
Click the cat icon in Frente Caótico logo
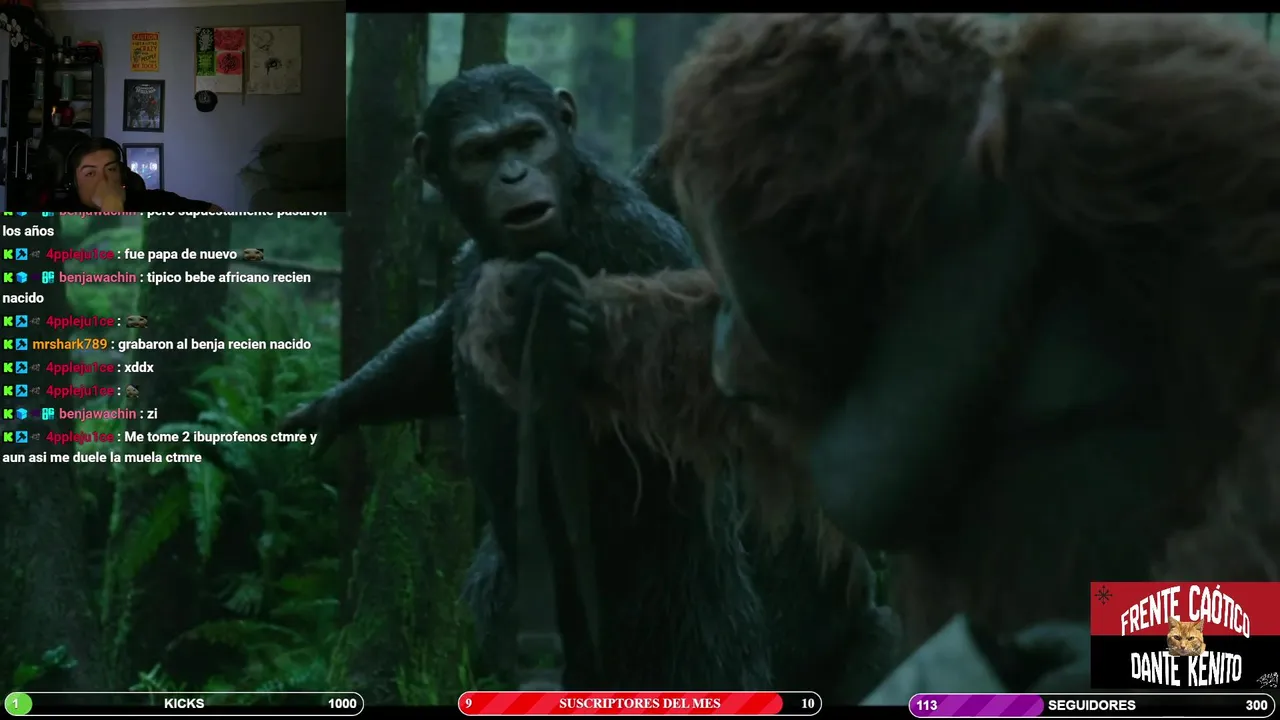point(1185,637)
